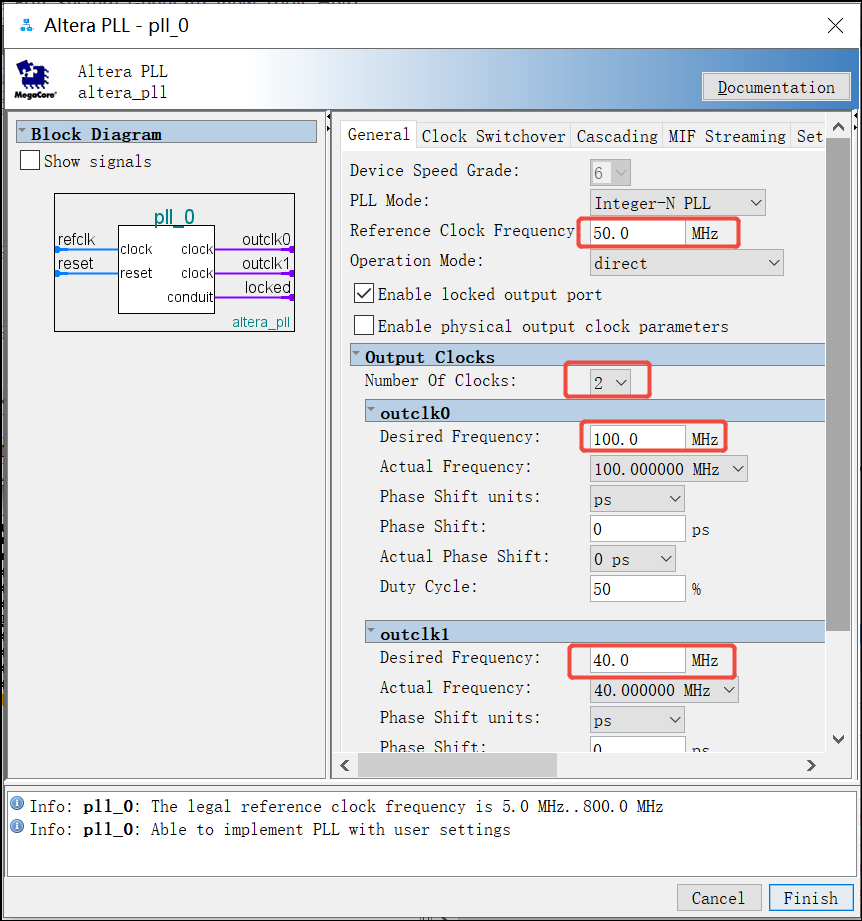Open outclk0 Actual Frequency dropdown
This screenshot has width=862, height=921.
(x=668, y=469)
